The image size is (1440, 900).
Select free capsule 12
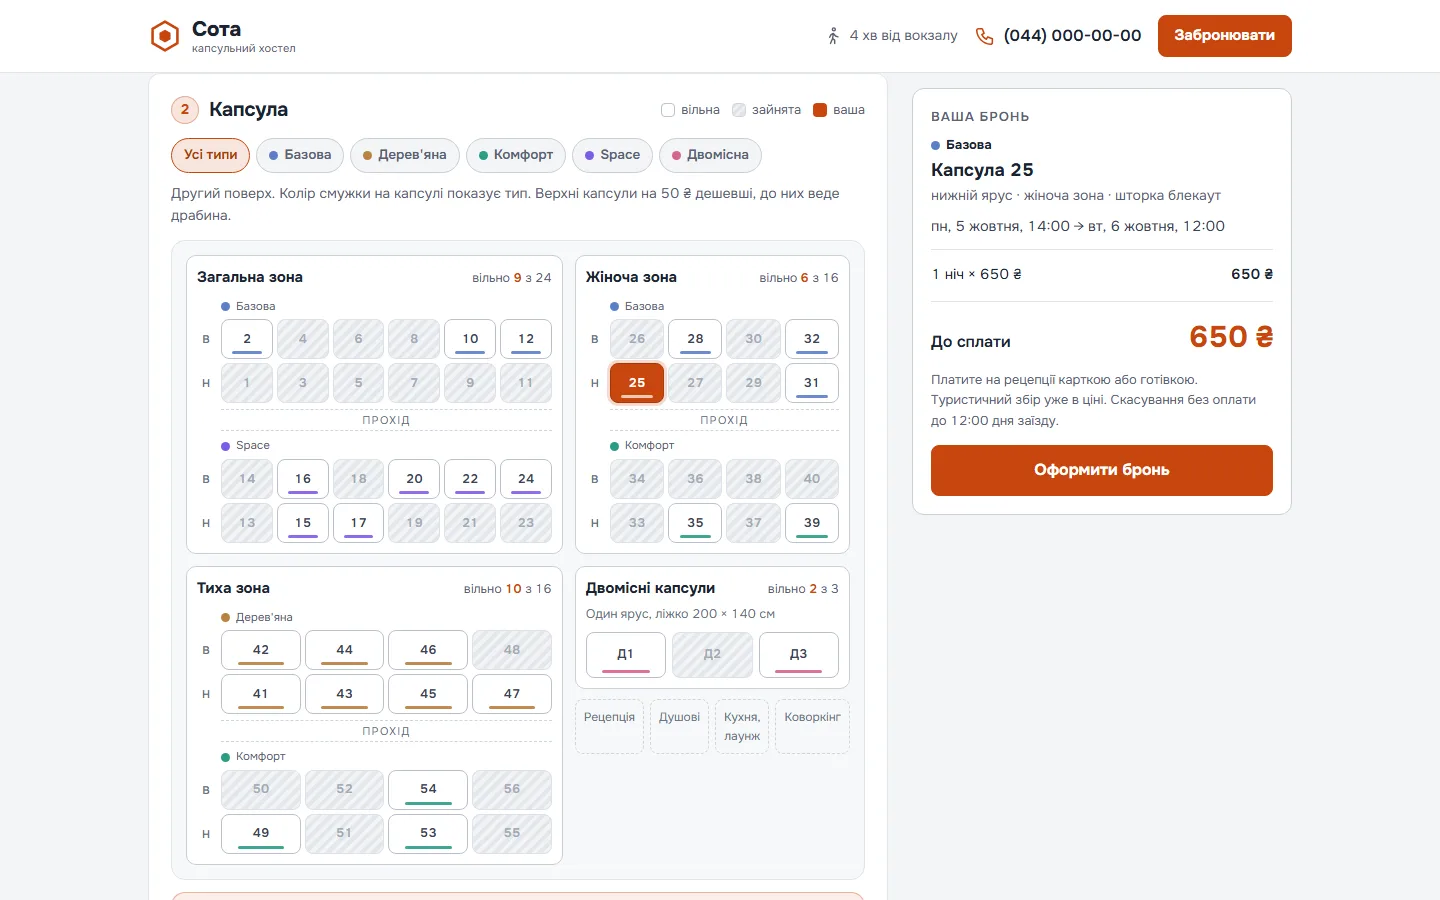point(526,339)
